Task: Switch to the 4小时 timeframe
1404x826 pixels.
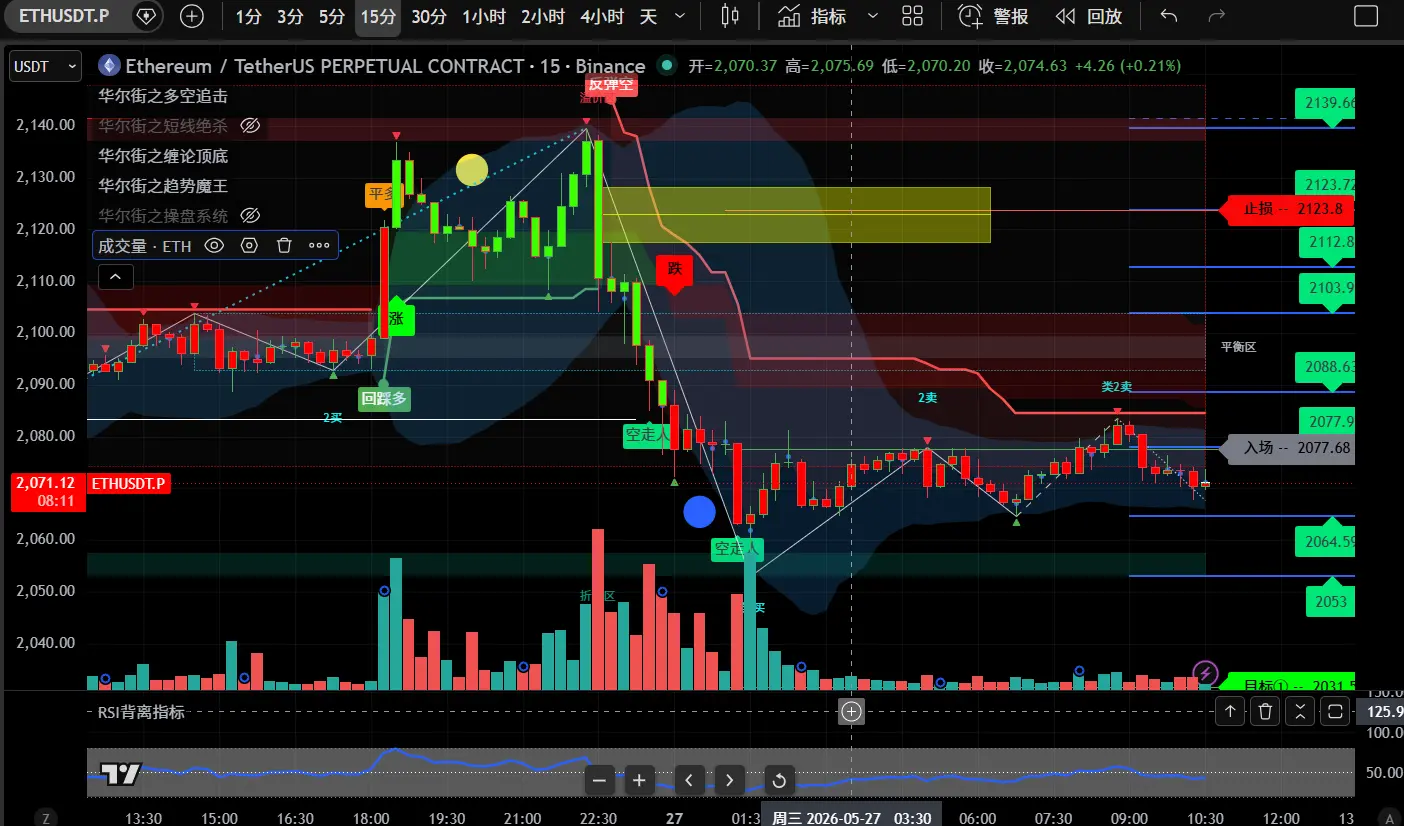Action: (602, 16)
